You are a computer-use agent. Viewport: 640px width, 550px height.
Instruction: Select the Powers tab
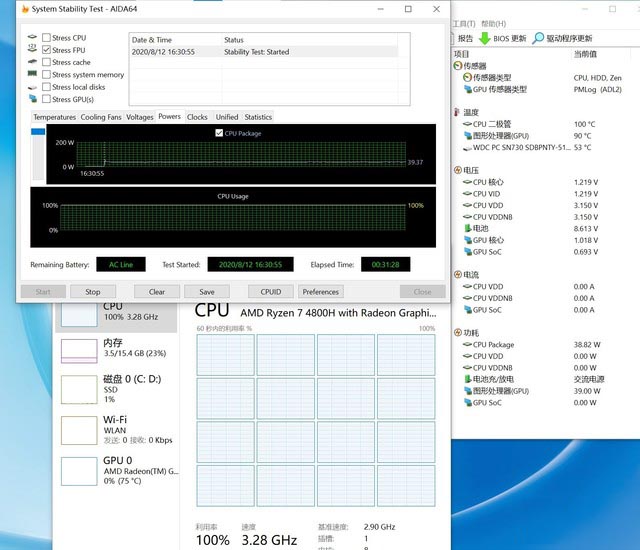click(x=169, y=116)
